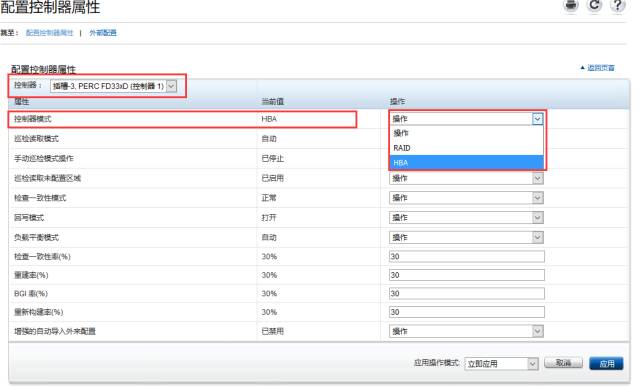Follow the 配置控制器属性 jump link

click(x=49, y=33)
